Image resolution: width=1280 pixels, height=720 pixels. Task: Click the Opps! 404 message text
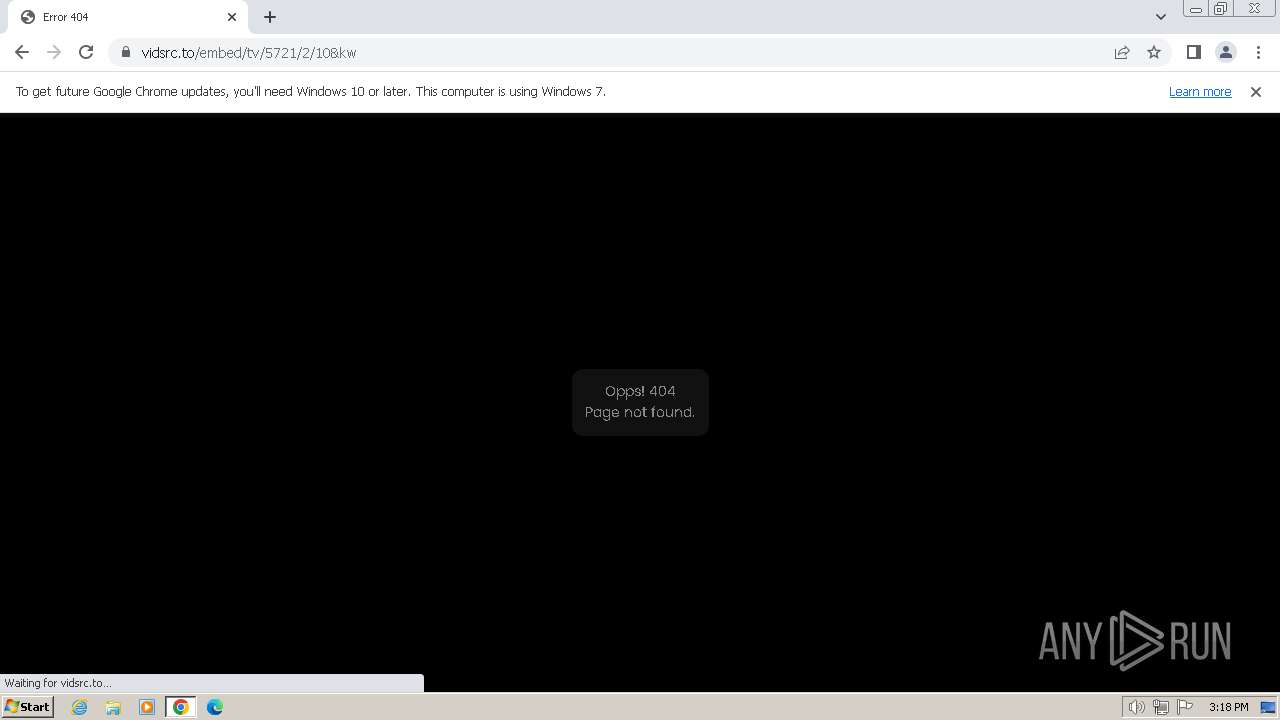(640, 391)
